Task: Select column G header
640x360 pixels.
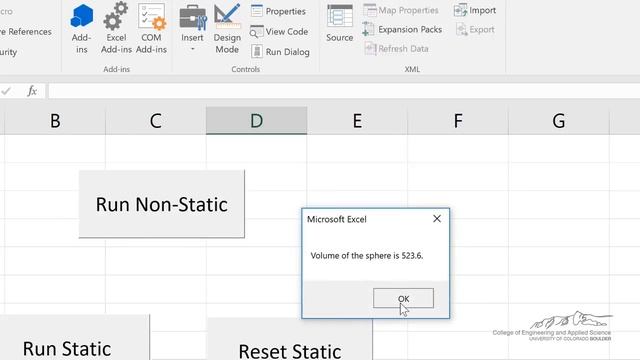Action: click(x=559, y=121)
